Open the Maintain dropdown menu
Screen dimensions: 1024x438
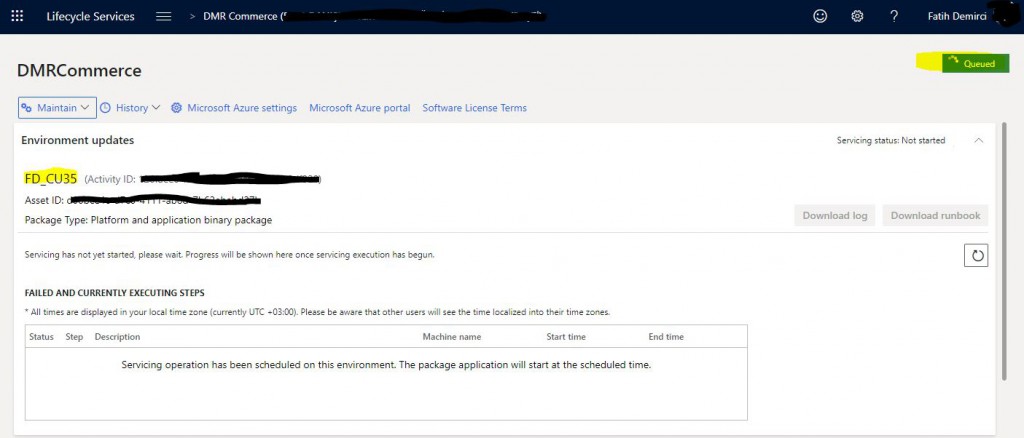[57, 108]
